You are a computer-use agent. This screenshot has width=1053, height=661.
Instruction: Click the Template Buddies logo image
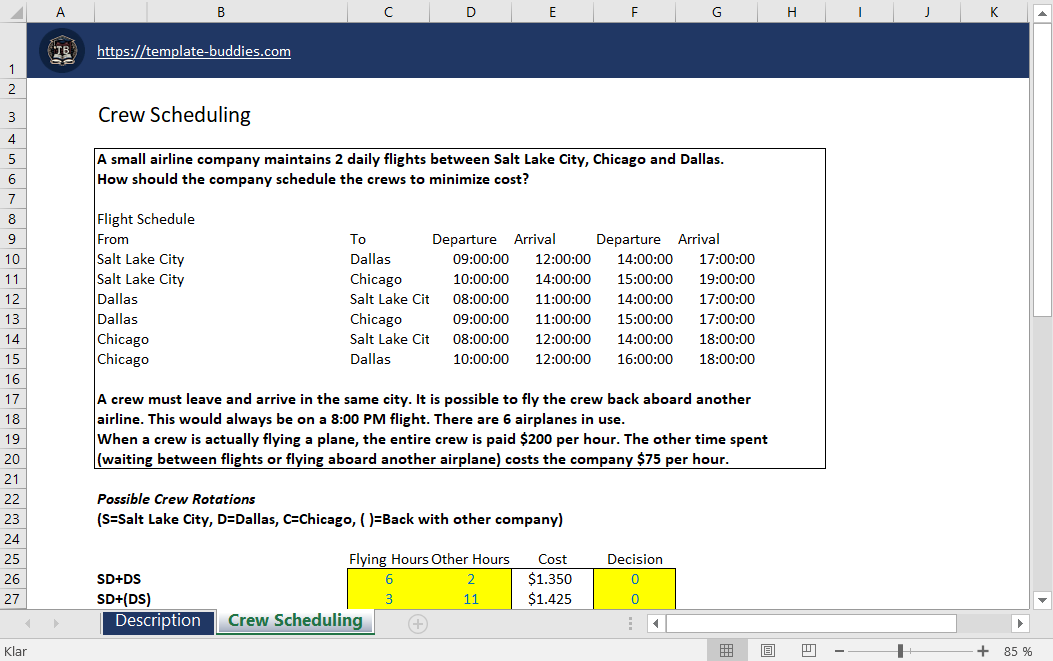coord(61,50)
